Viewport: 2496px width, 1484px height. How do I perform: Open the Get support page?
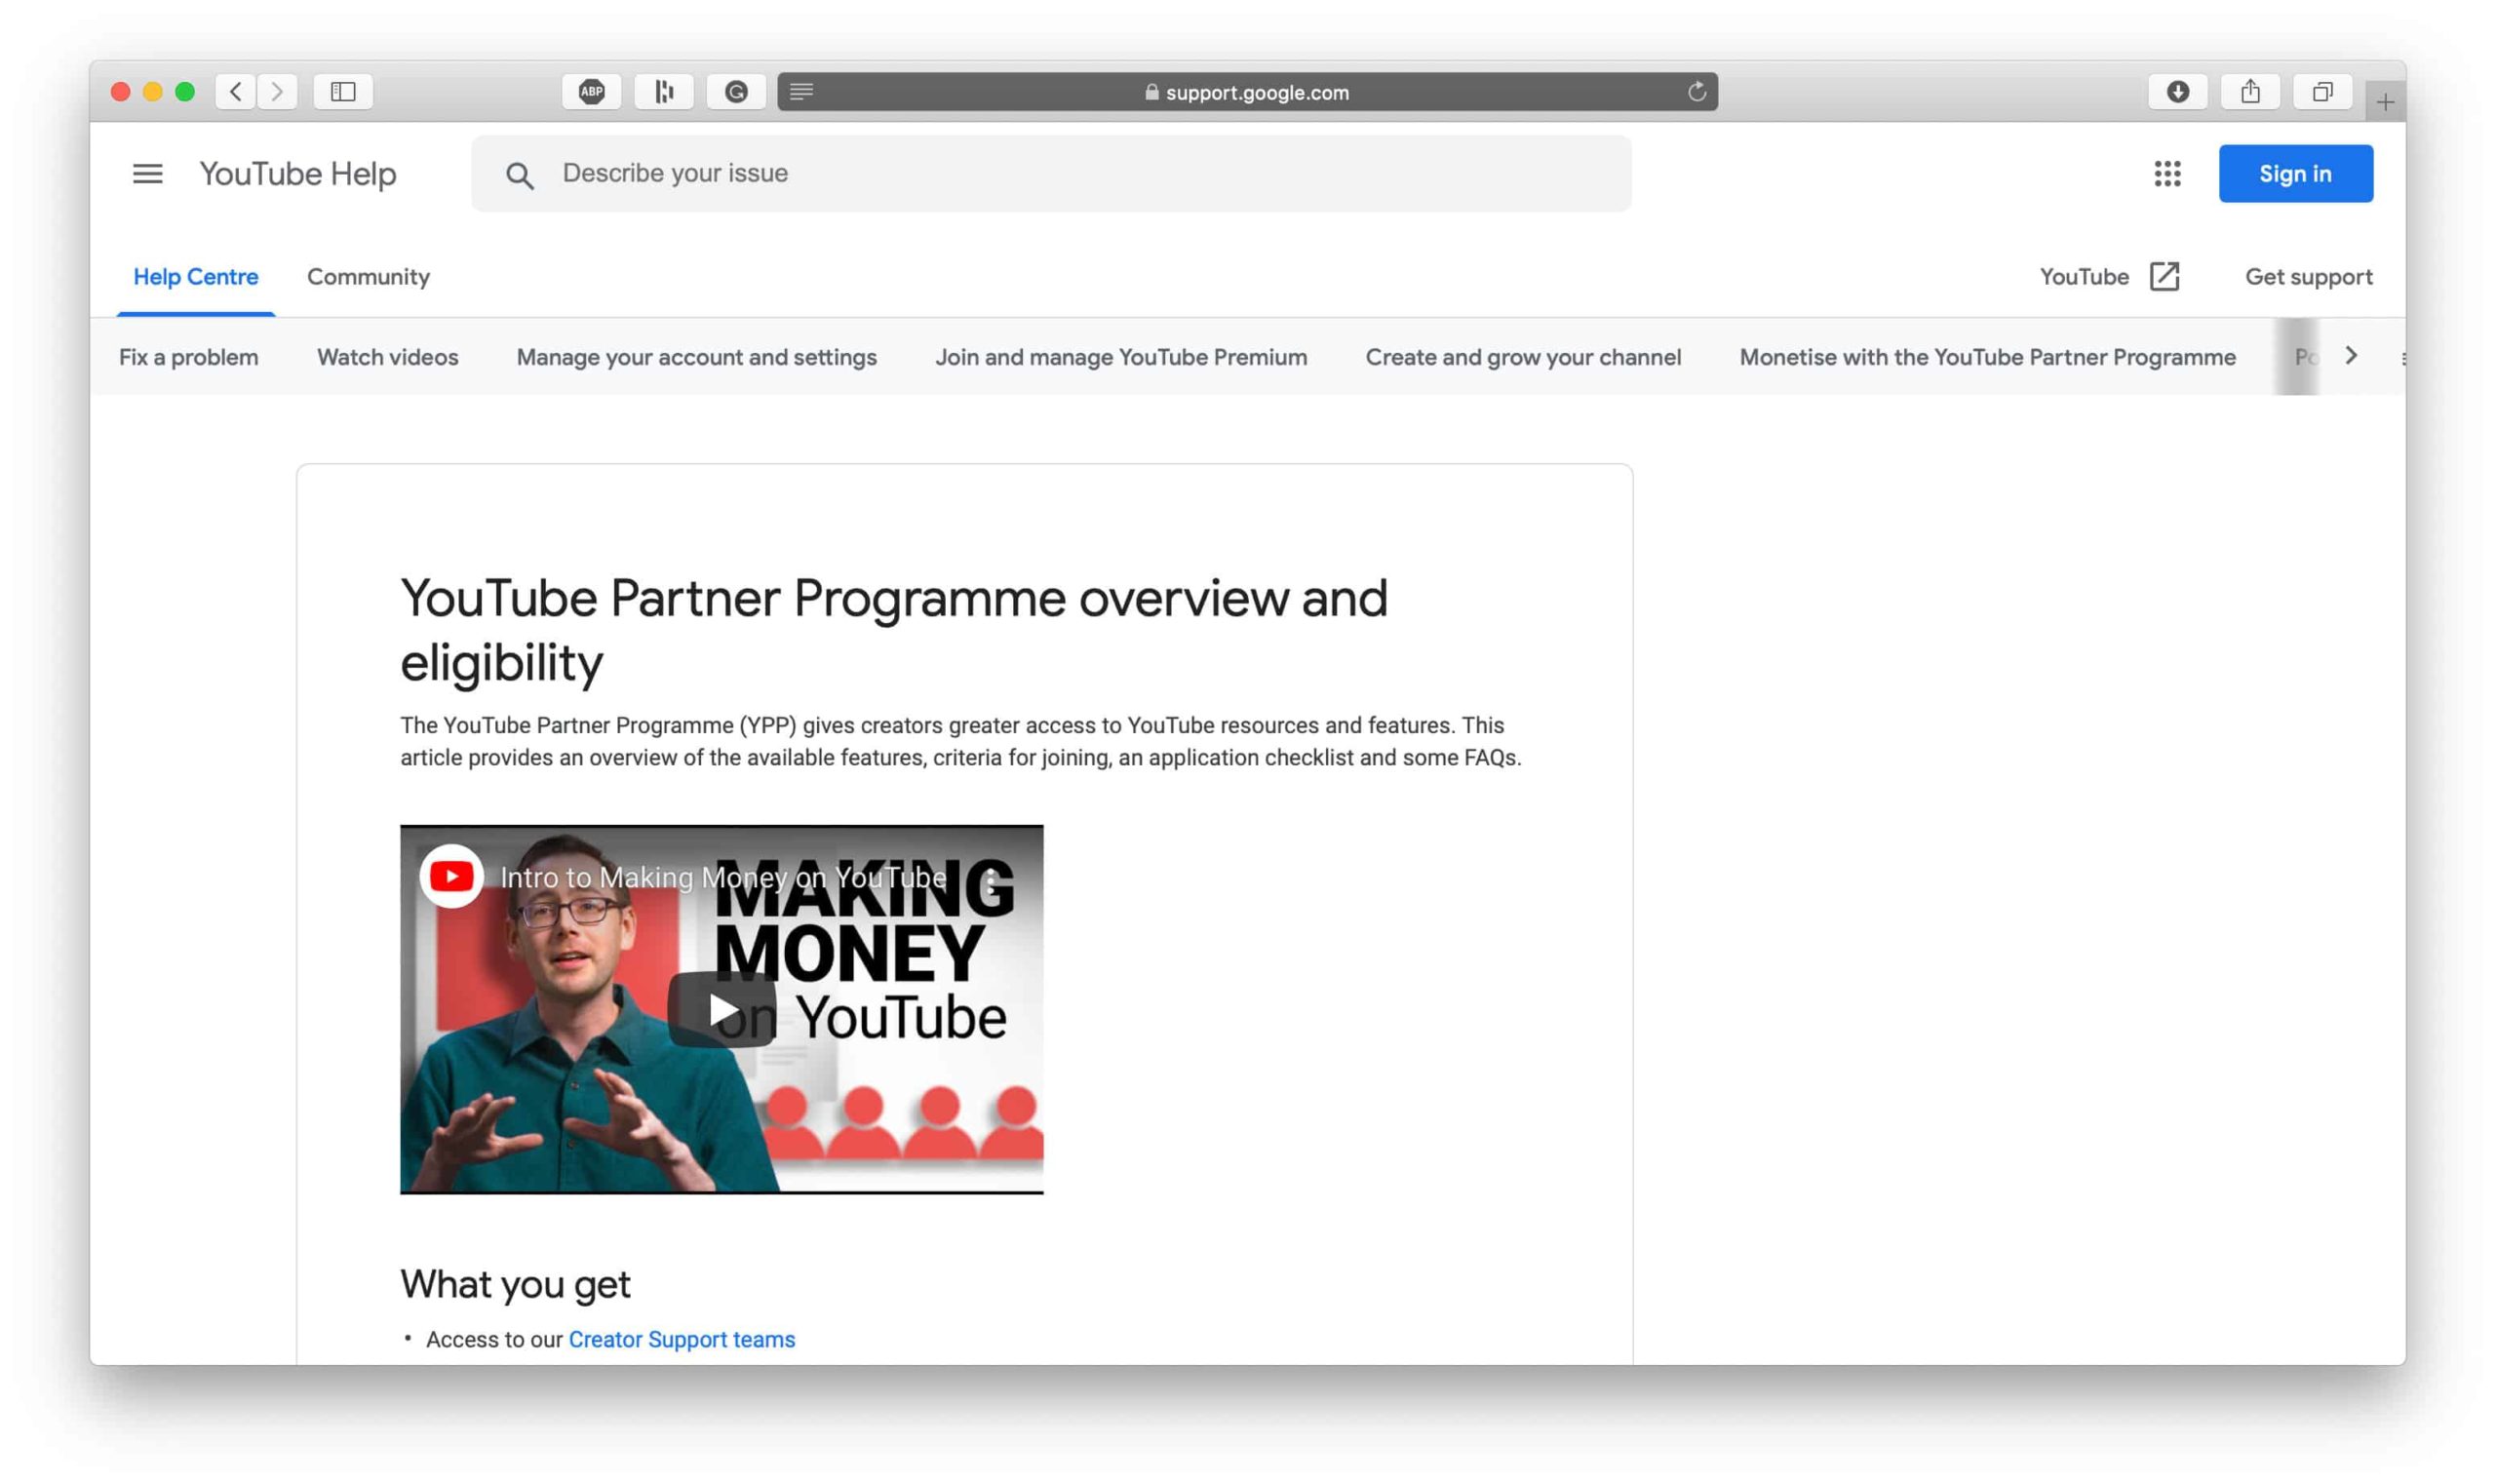tap(2309, 276)
